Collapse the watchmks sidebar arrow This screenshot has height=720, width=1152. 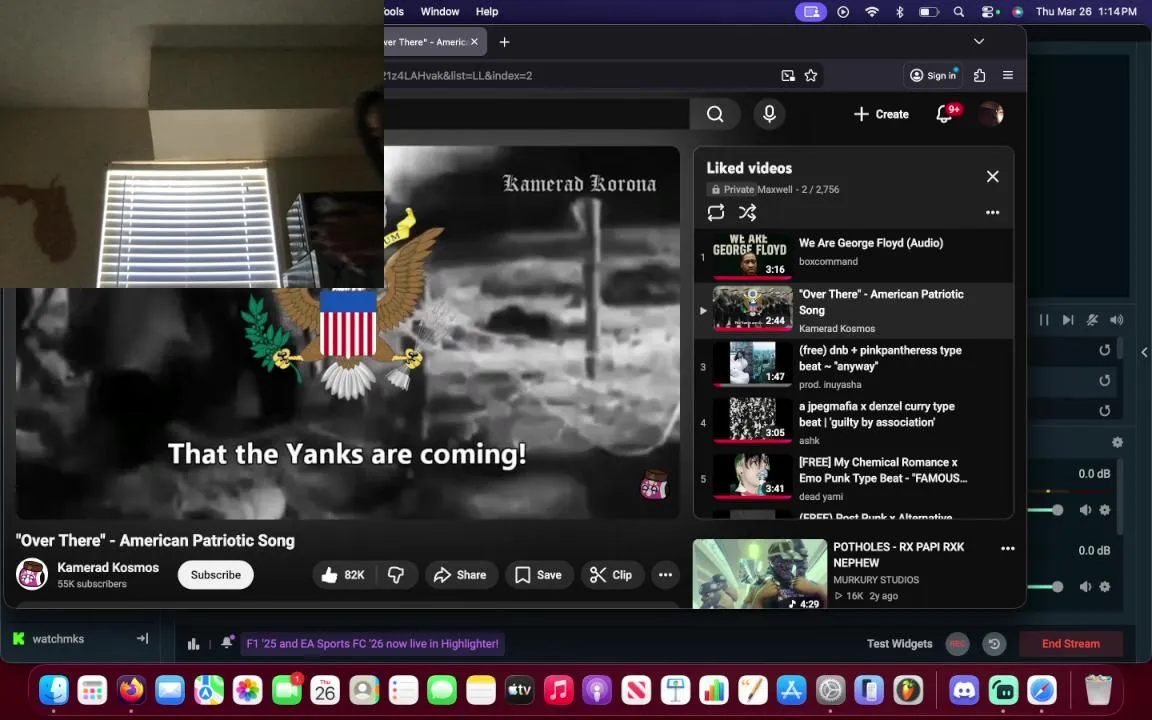[143, 638]
